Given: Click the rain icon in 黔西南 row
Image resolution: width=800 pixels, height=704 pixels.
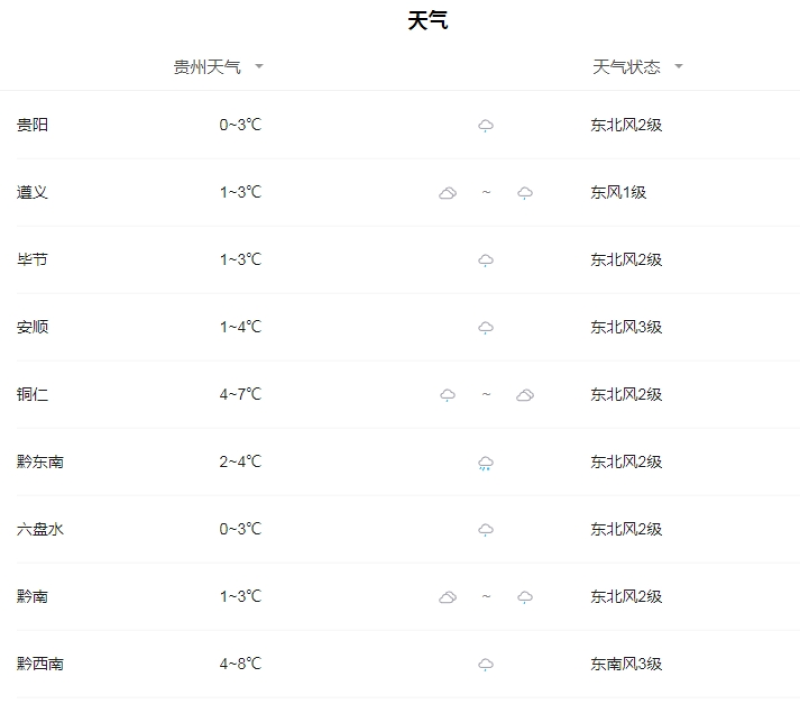Looking at the screenshot, I should coord(486,664).
